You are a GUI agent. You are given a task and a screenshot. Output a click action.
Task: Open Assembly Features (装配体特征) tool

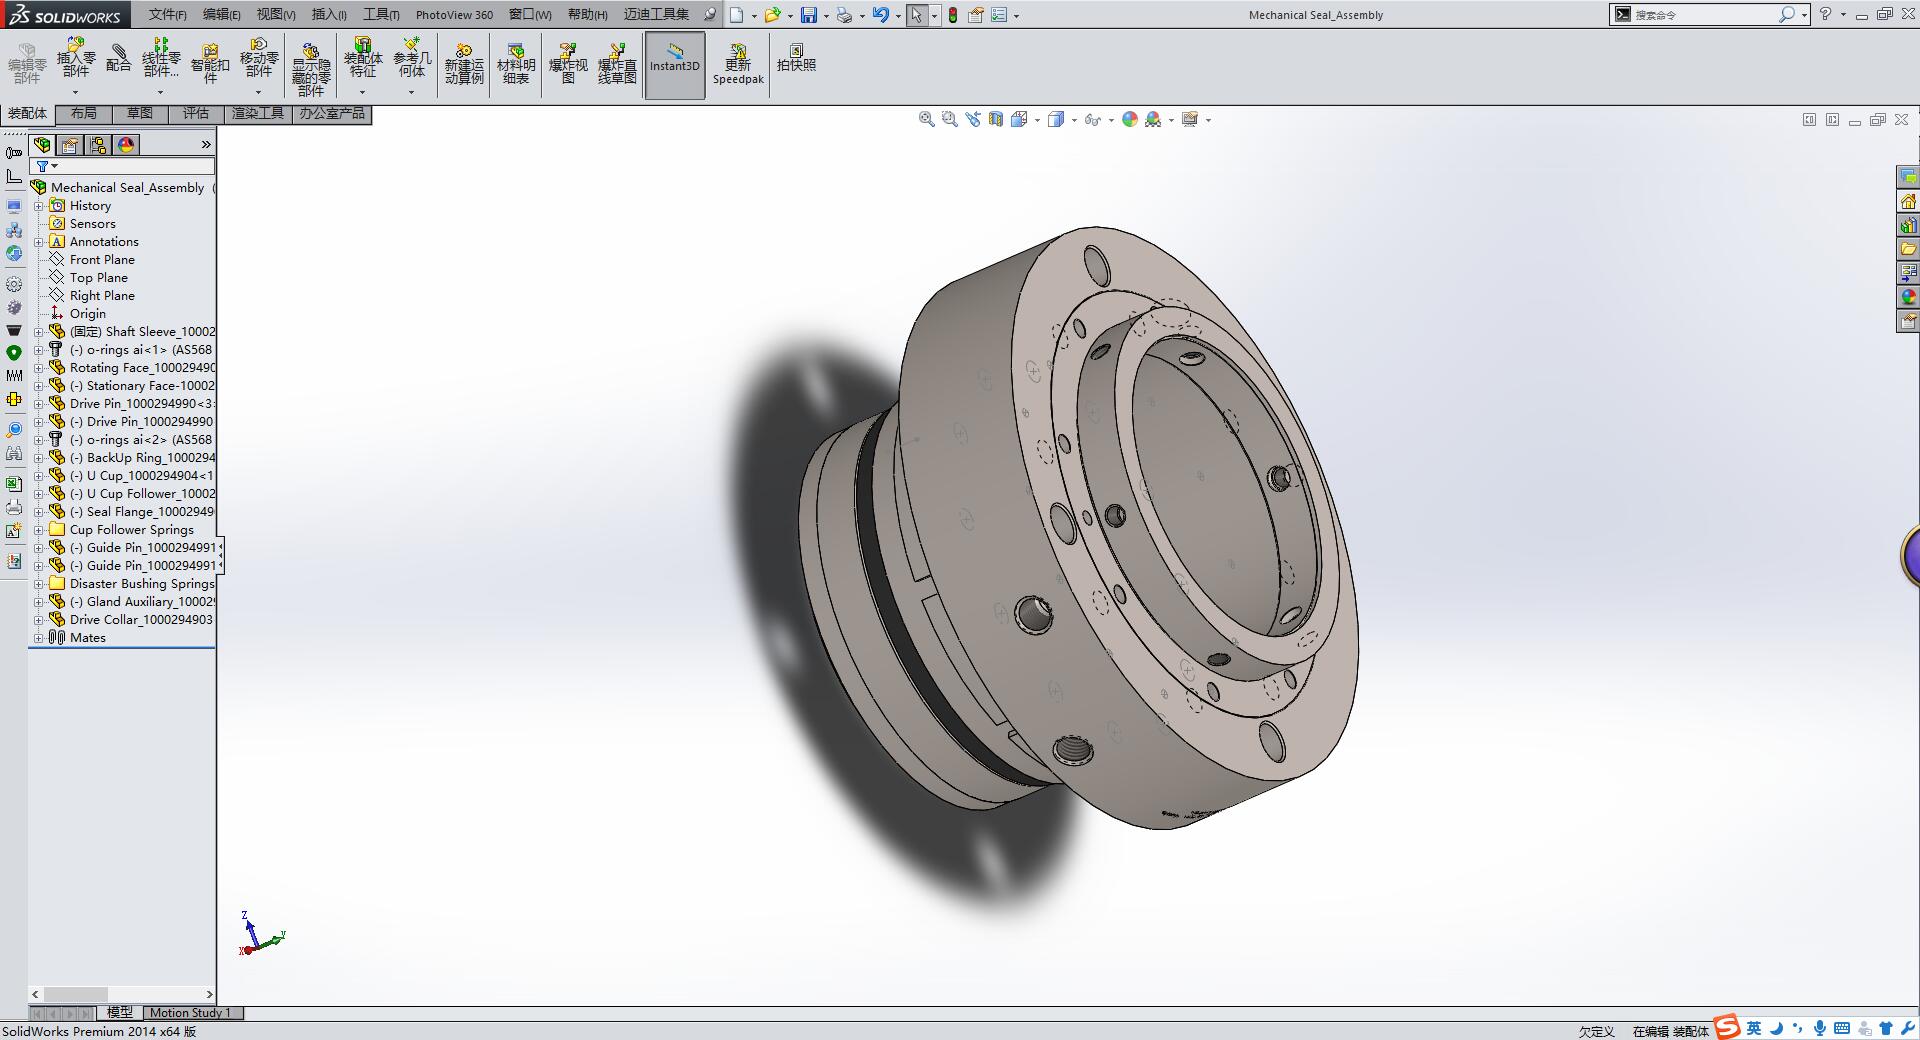point(363,60)
